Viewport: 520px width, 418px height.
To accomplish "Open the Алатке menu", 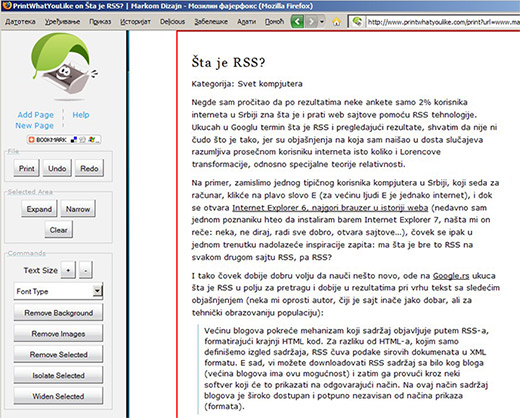I will (x=246, y=22).
